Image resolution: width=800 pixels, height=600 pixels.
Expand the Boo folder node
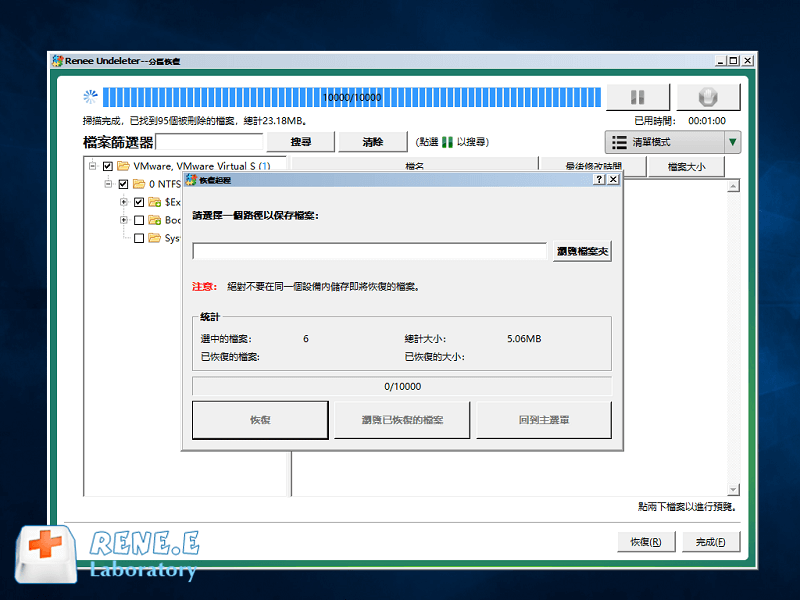[123, 220]
